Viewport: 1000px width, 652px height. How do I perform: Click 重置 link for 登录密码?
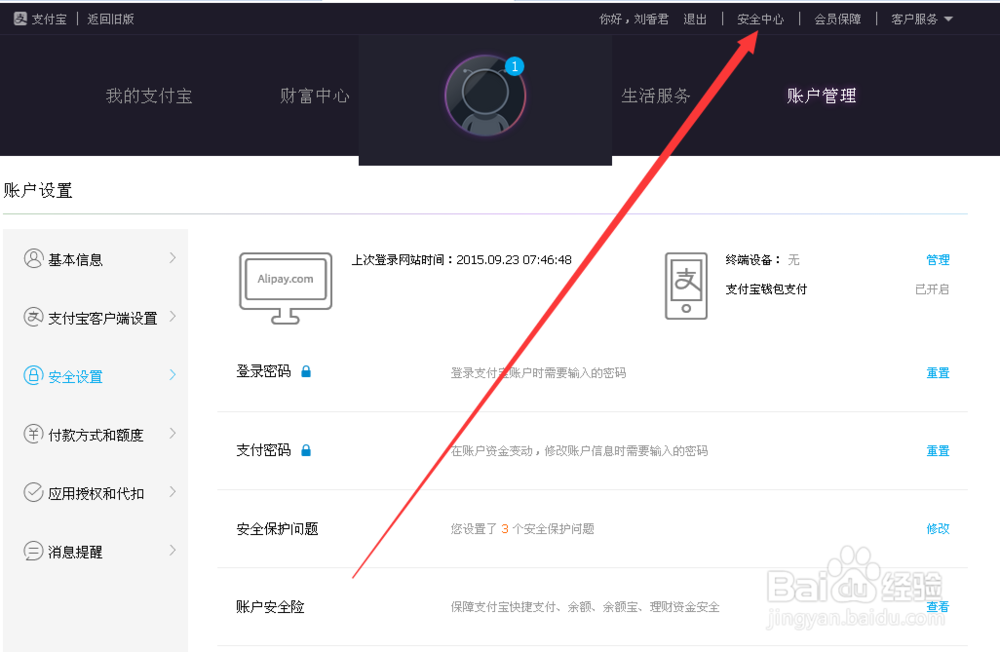coord(938,373)
